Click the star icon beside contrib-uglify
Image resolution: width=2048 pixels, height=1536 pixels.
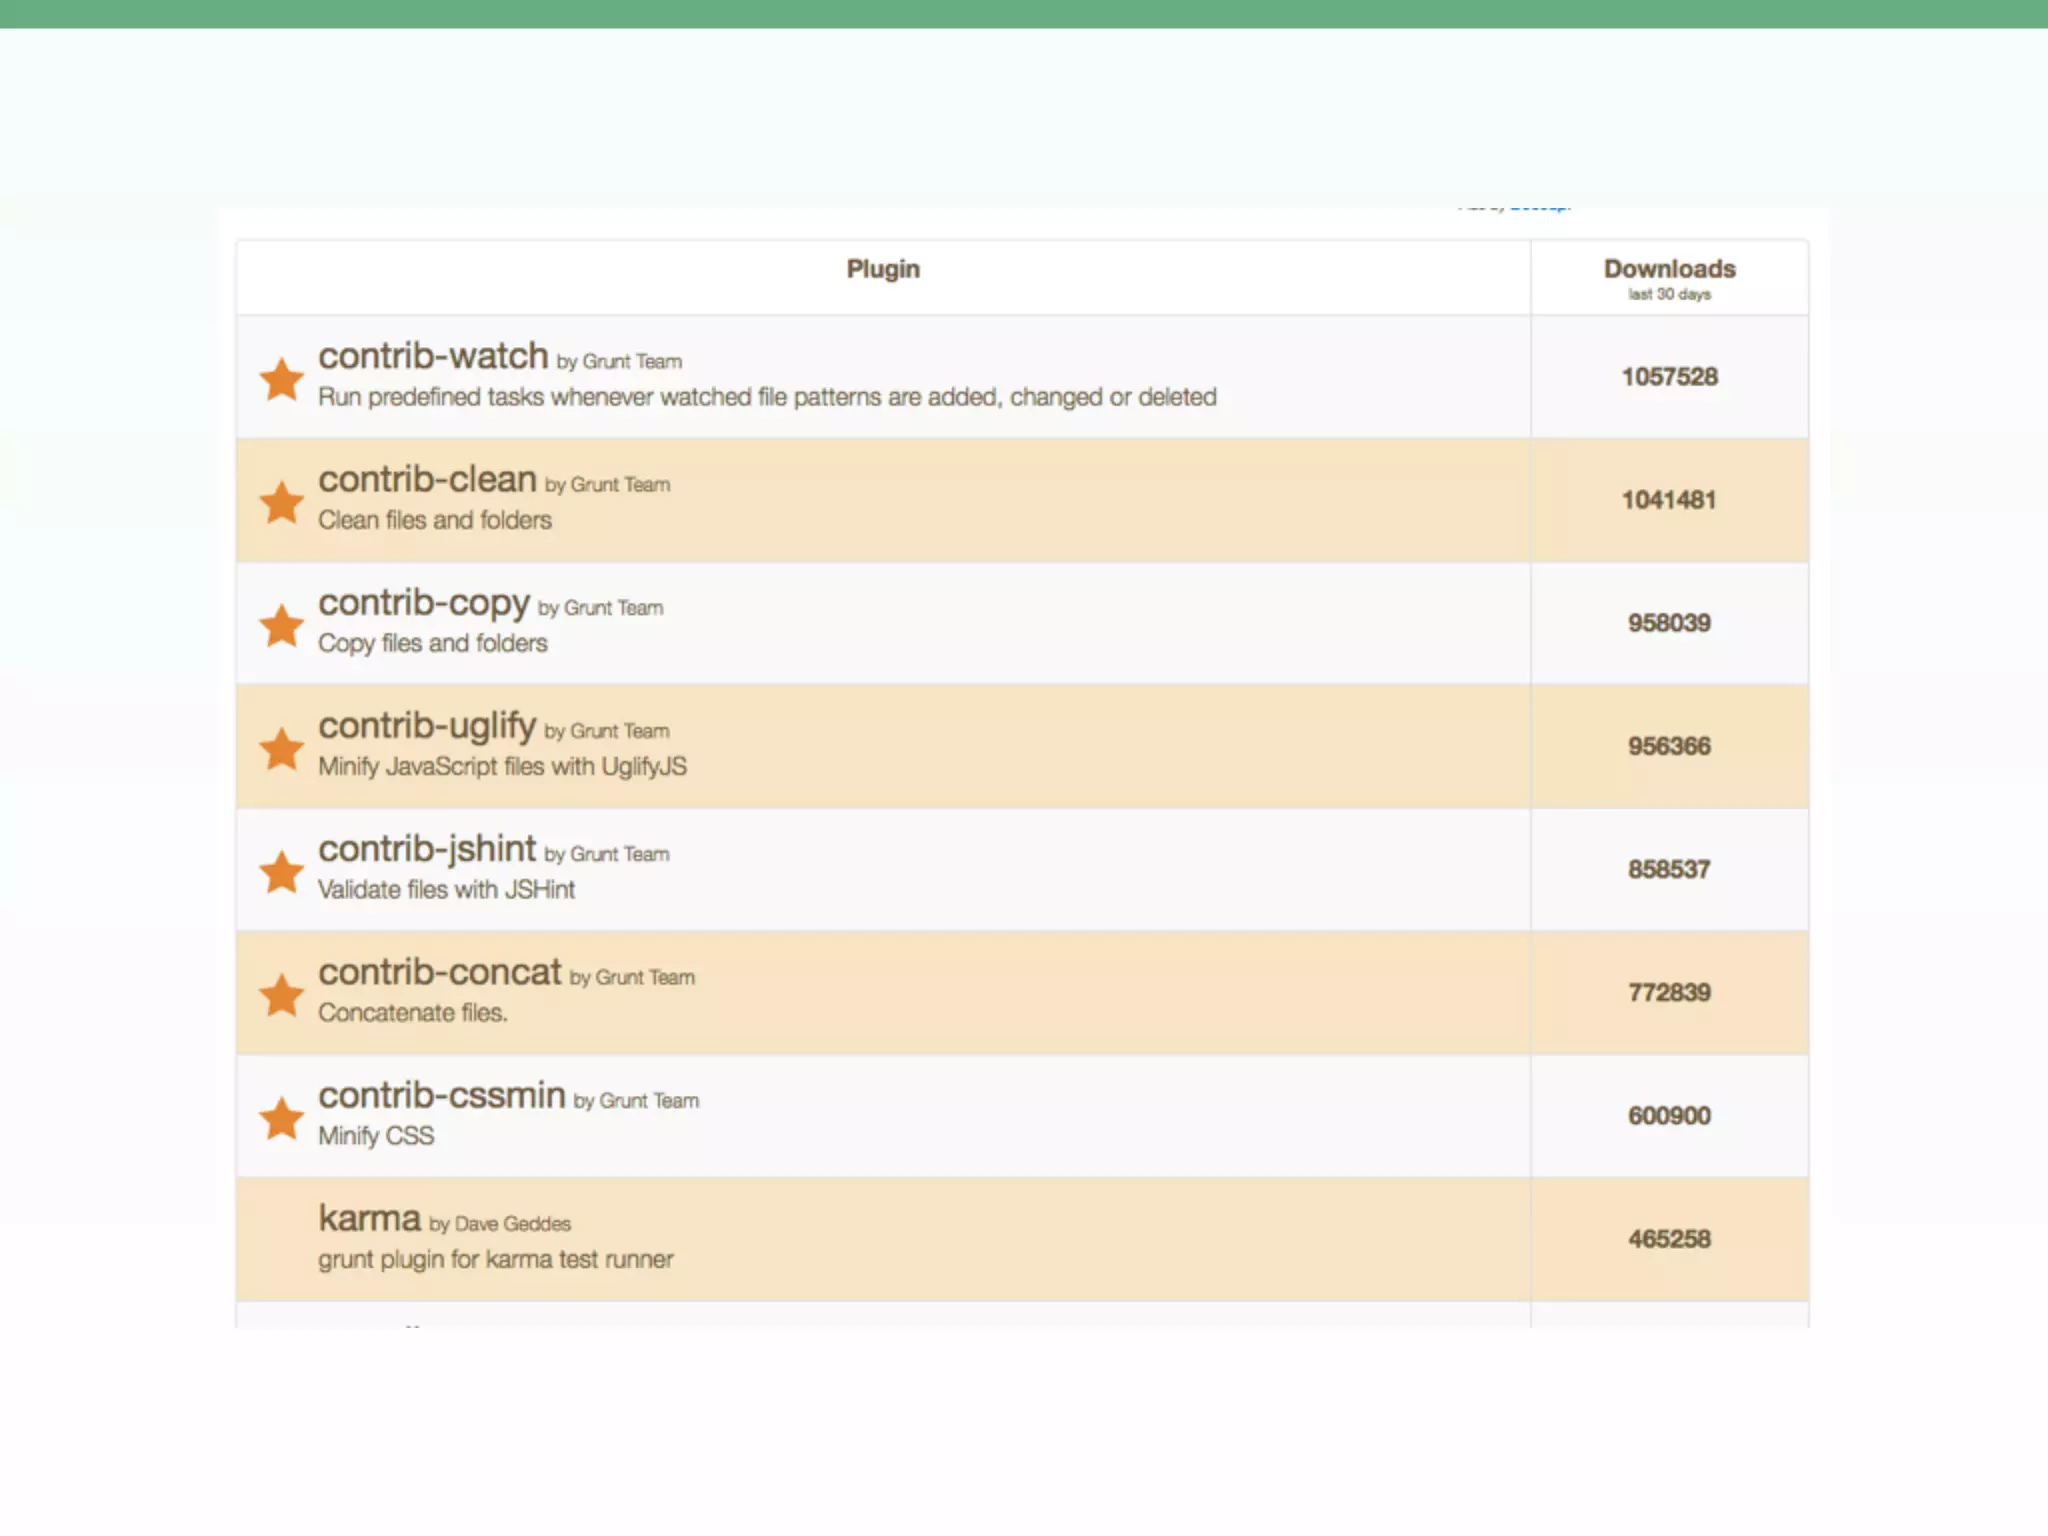[x=282, y=749]
